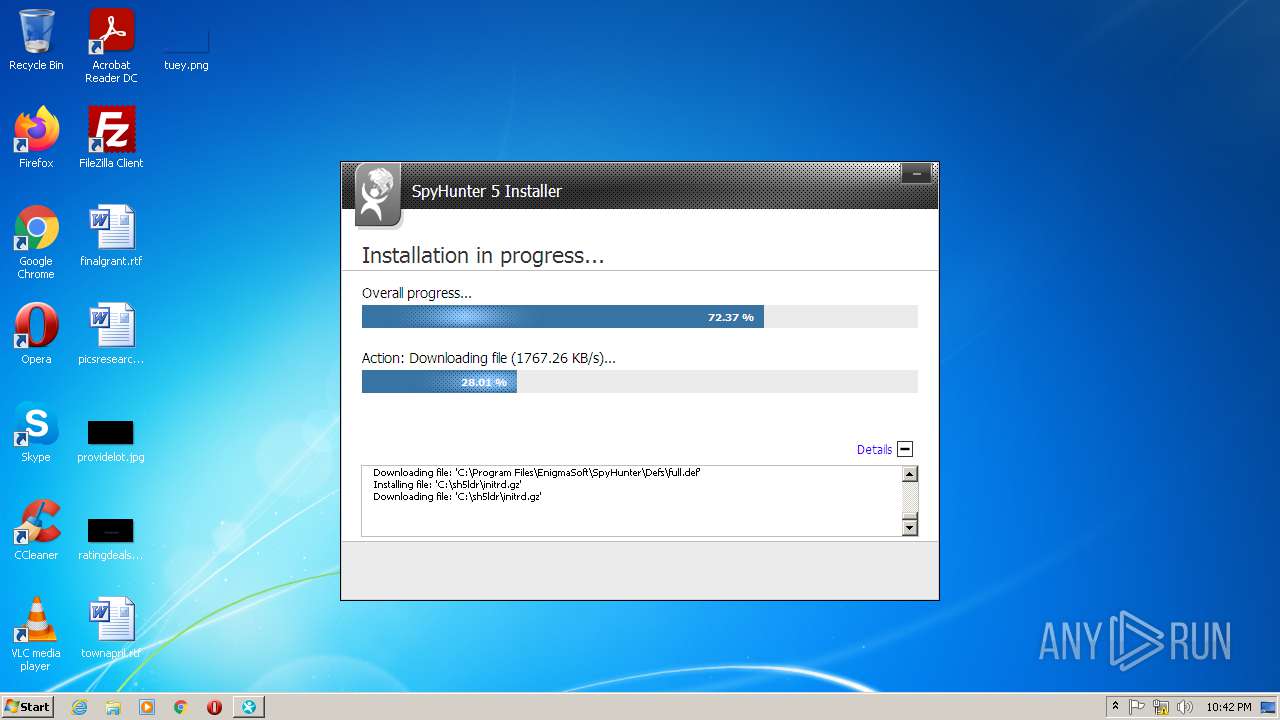The image size is (1280, 720).
Task: Launch FileZilla Client shortcut
Action: (x=111, y=138)
